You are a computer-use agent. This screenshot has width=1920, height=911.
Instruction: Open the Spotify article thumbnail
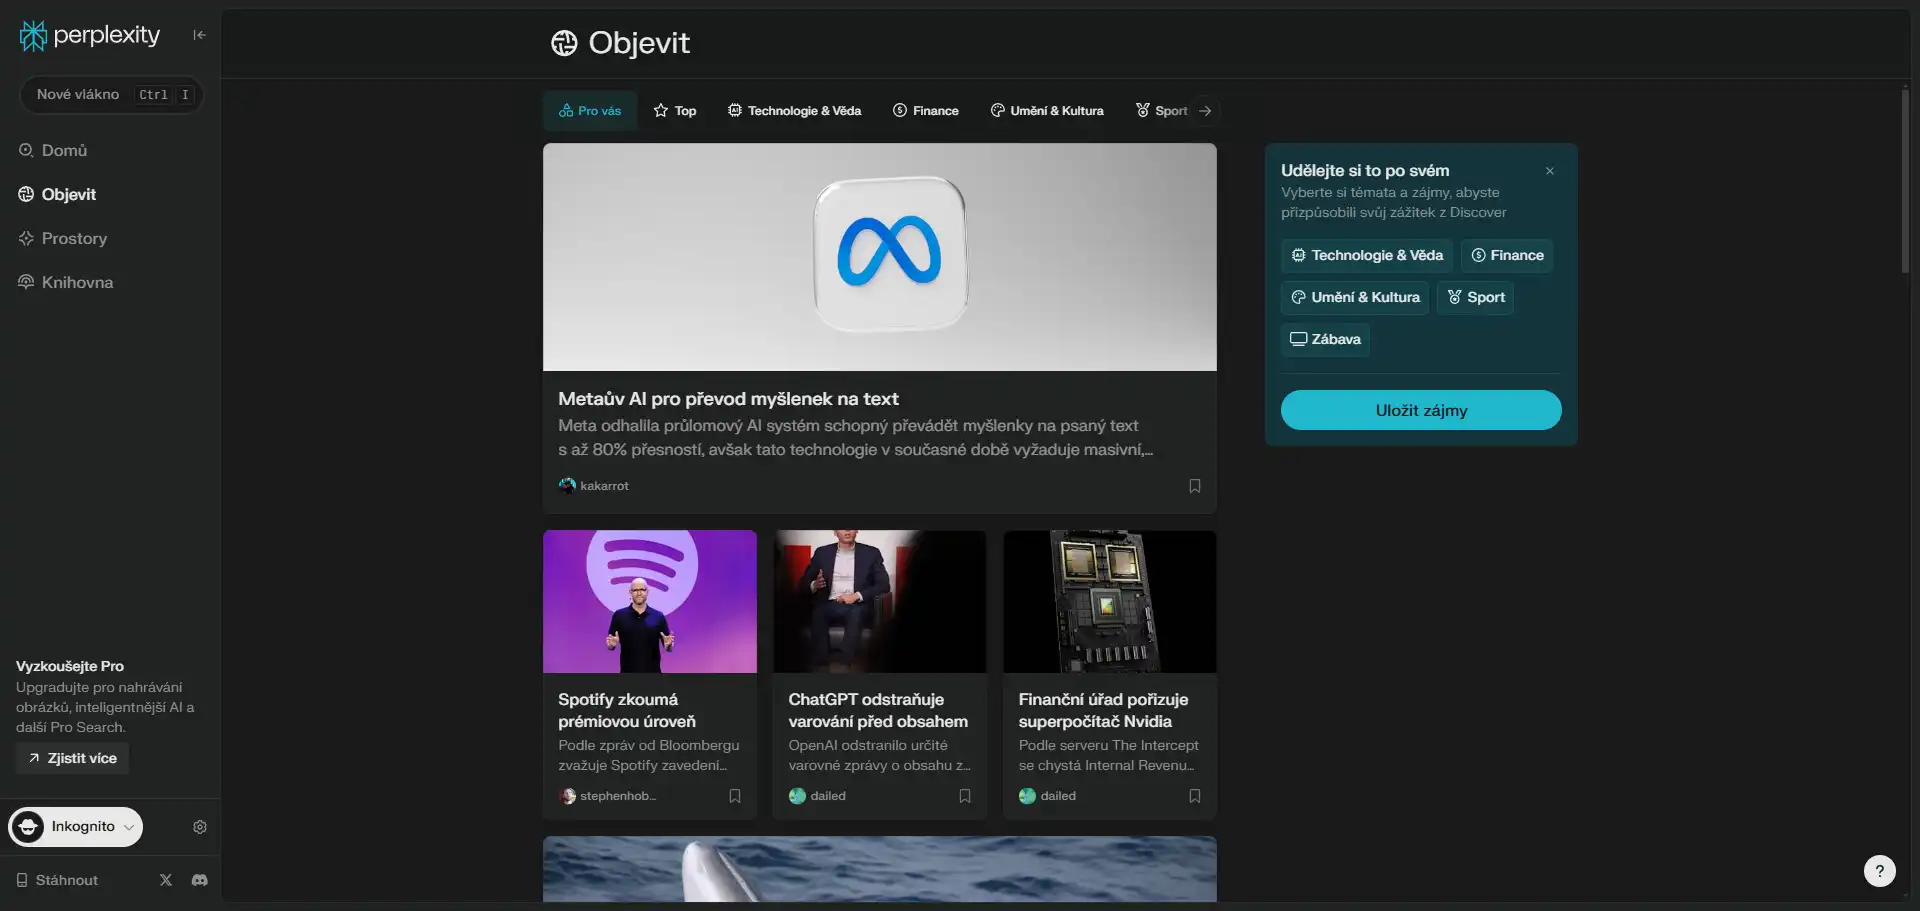(650, 601)
